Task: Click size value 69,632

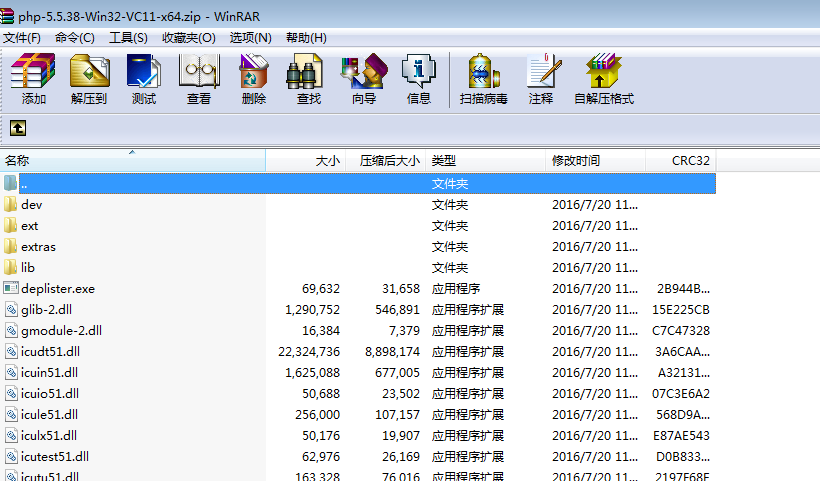Action: [321, 289]
